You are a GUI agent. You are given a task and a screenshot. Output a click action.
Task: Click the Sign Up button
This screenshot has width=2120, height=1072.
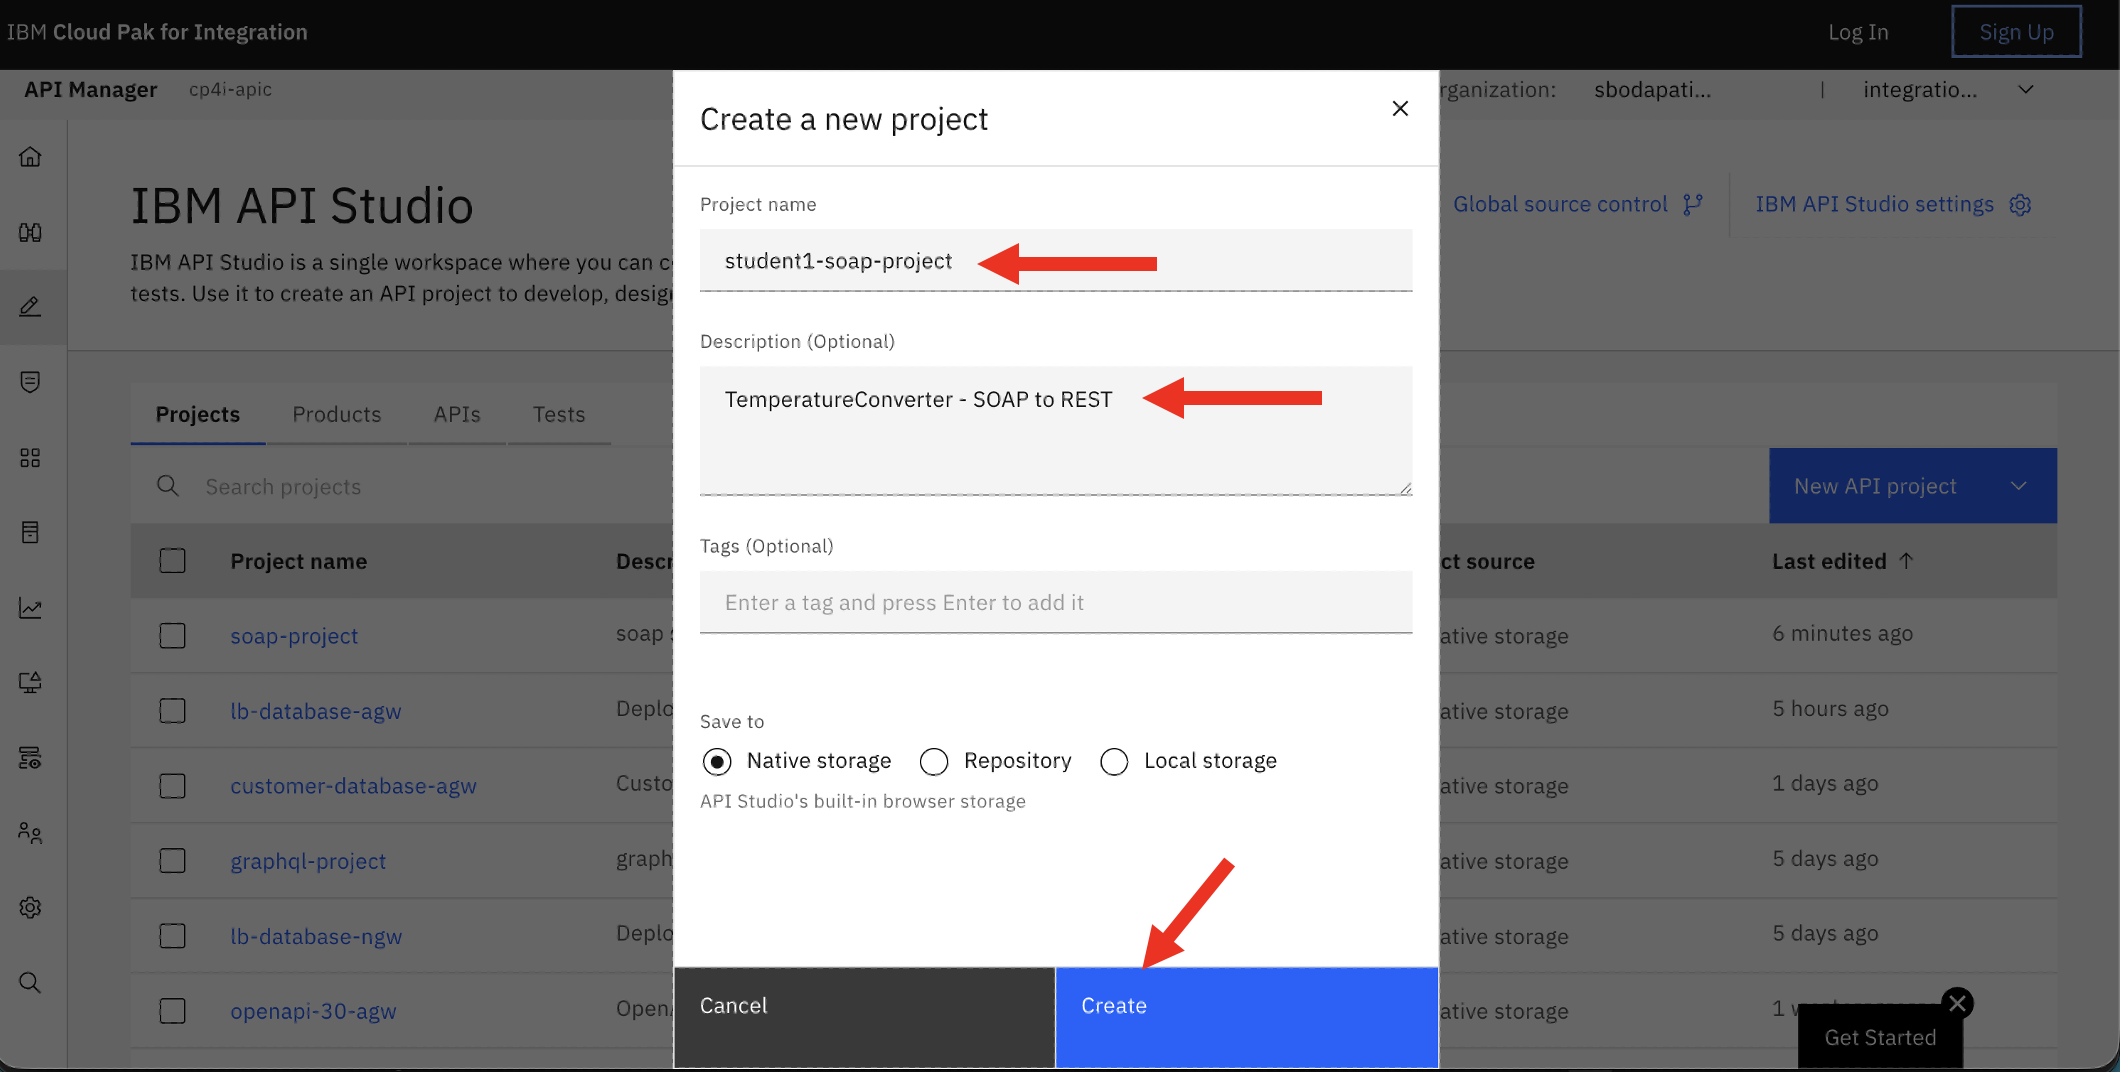pos(2016,32)
